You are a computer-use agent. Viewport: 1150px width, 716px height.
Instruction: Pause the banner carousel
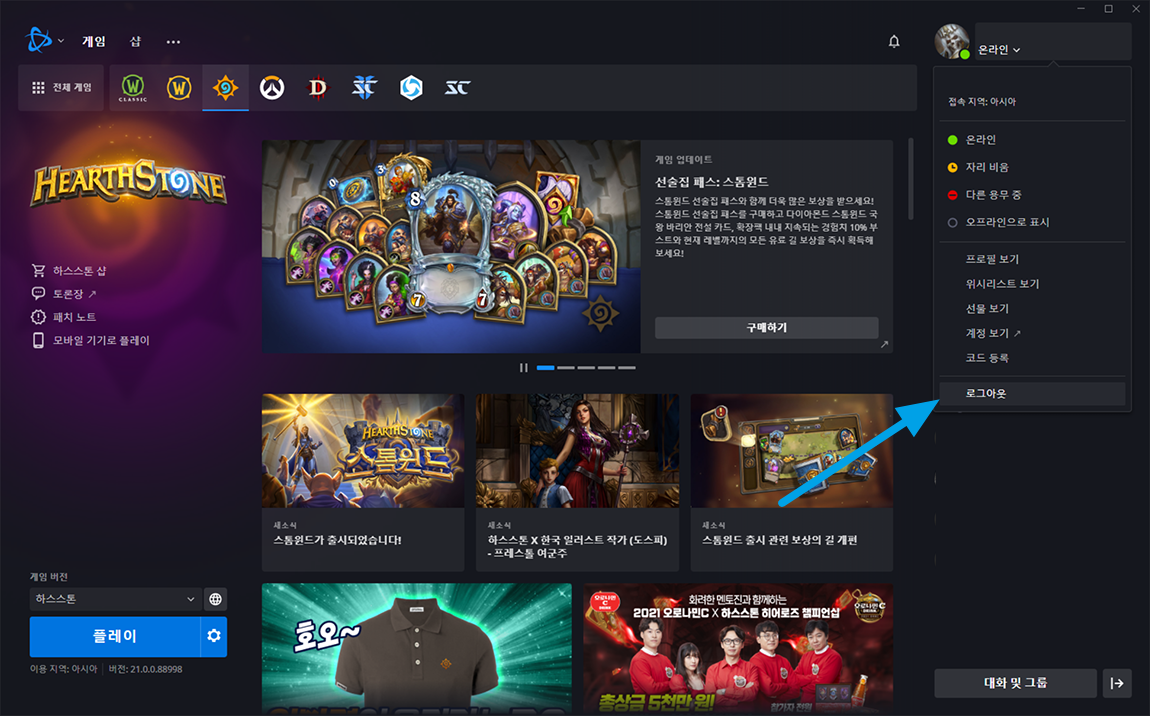pos(524,368)
